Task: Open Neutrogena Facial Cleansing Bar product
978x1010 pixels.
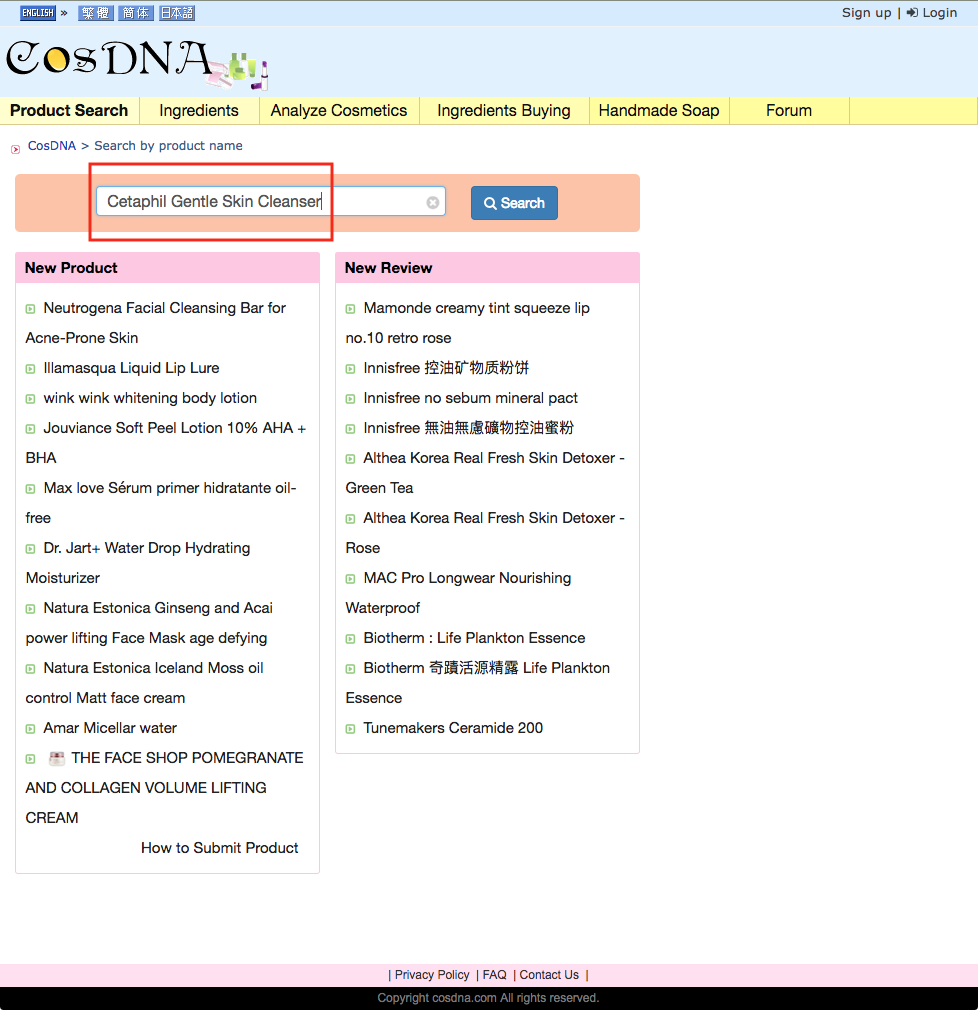Action: (x=155, y=323)
